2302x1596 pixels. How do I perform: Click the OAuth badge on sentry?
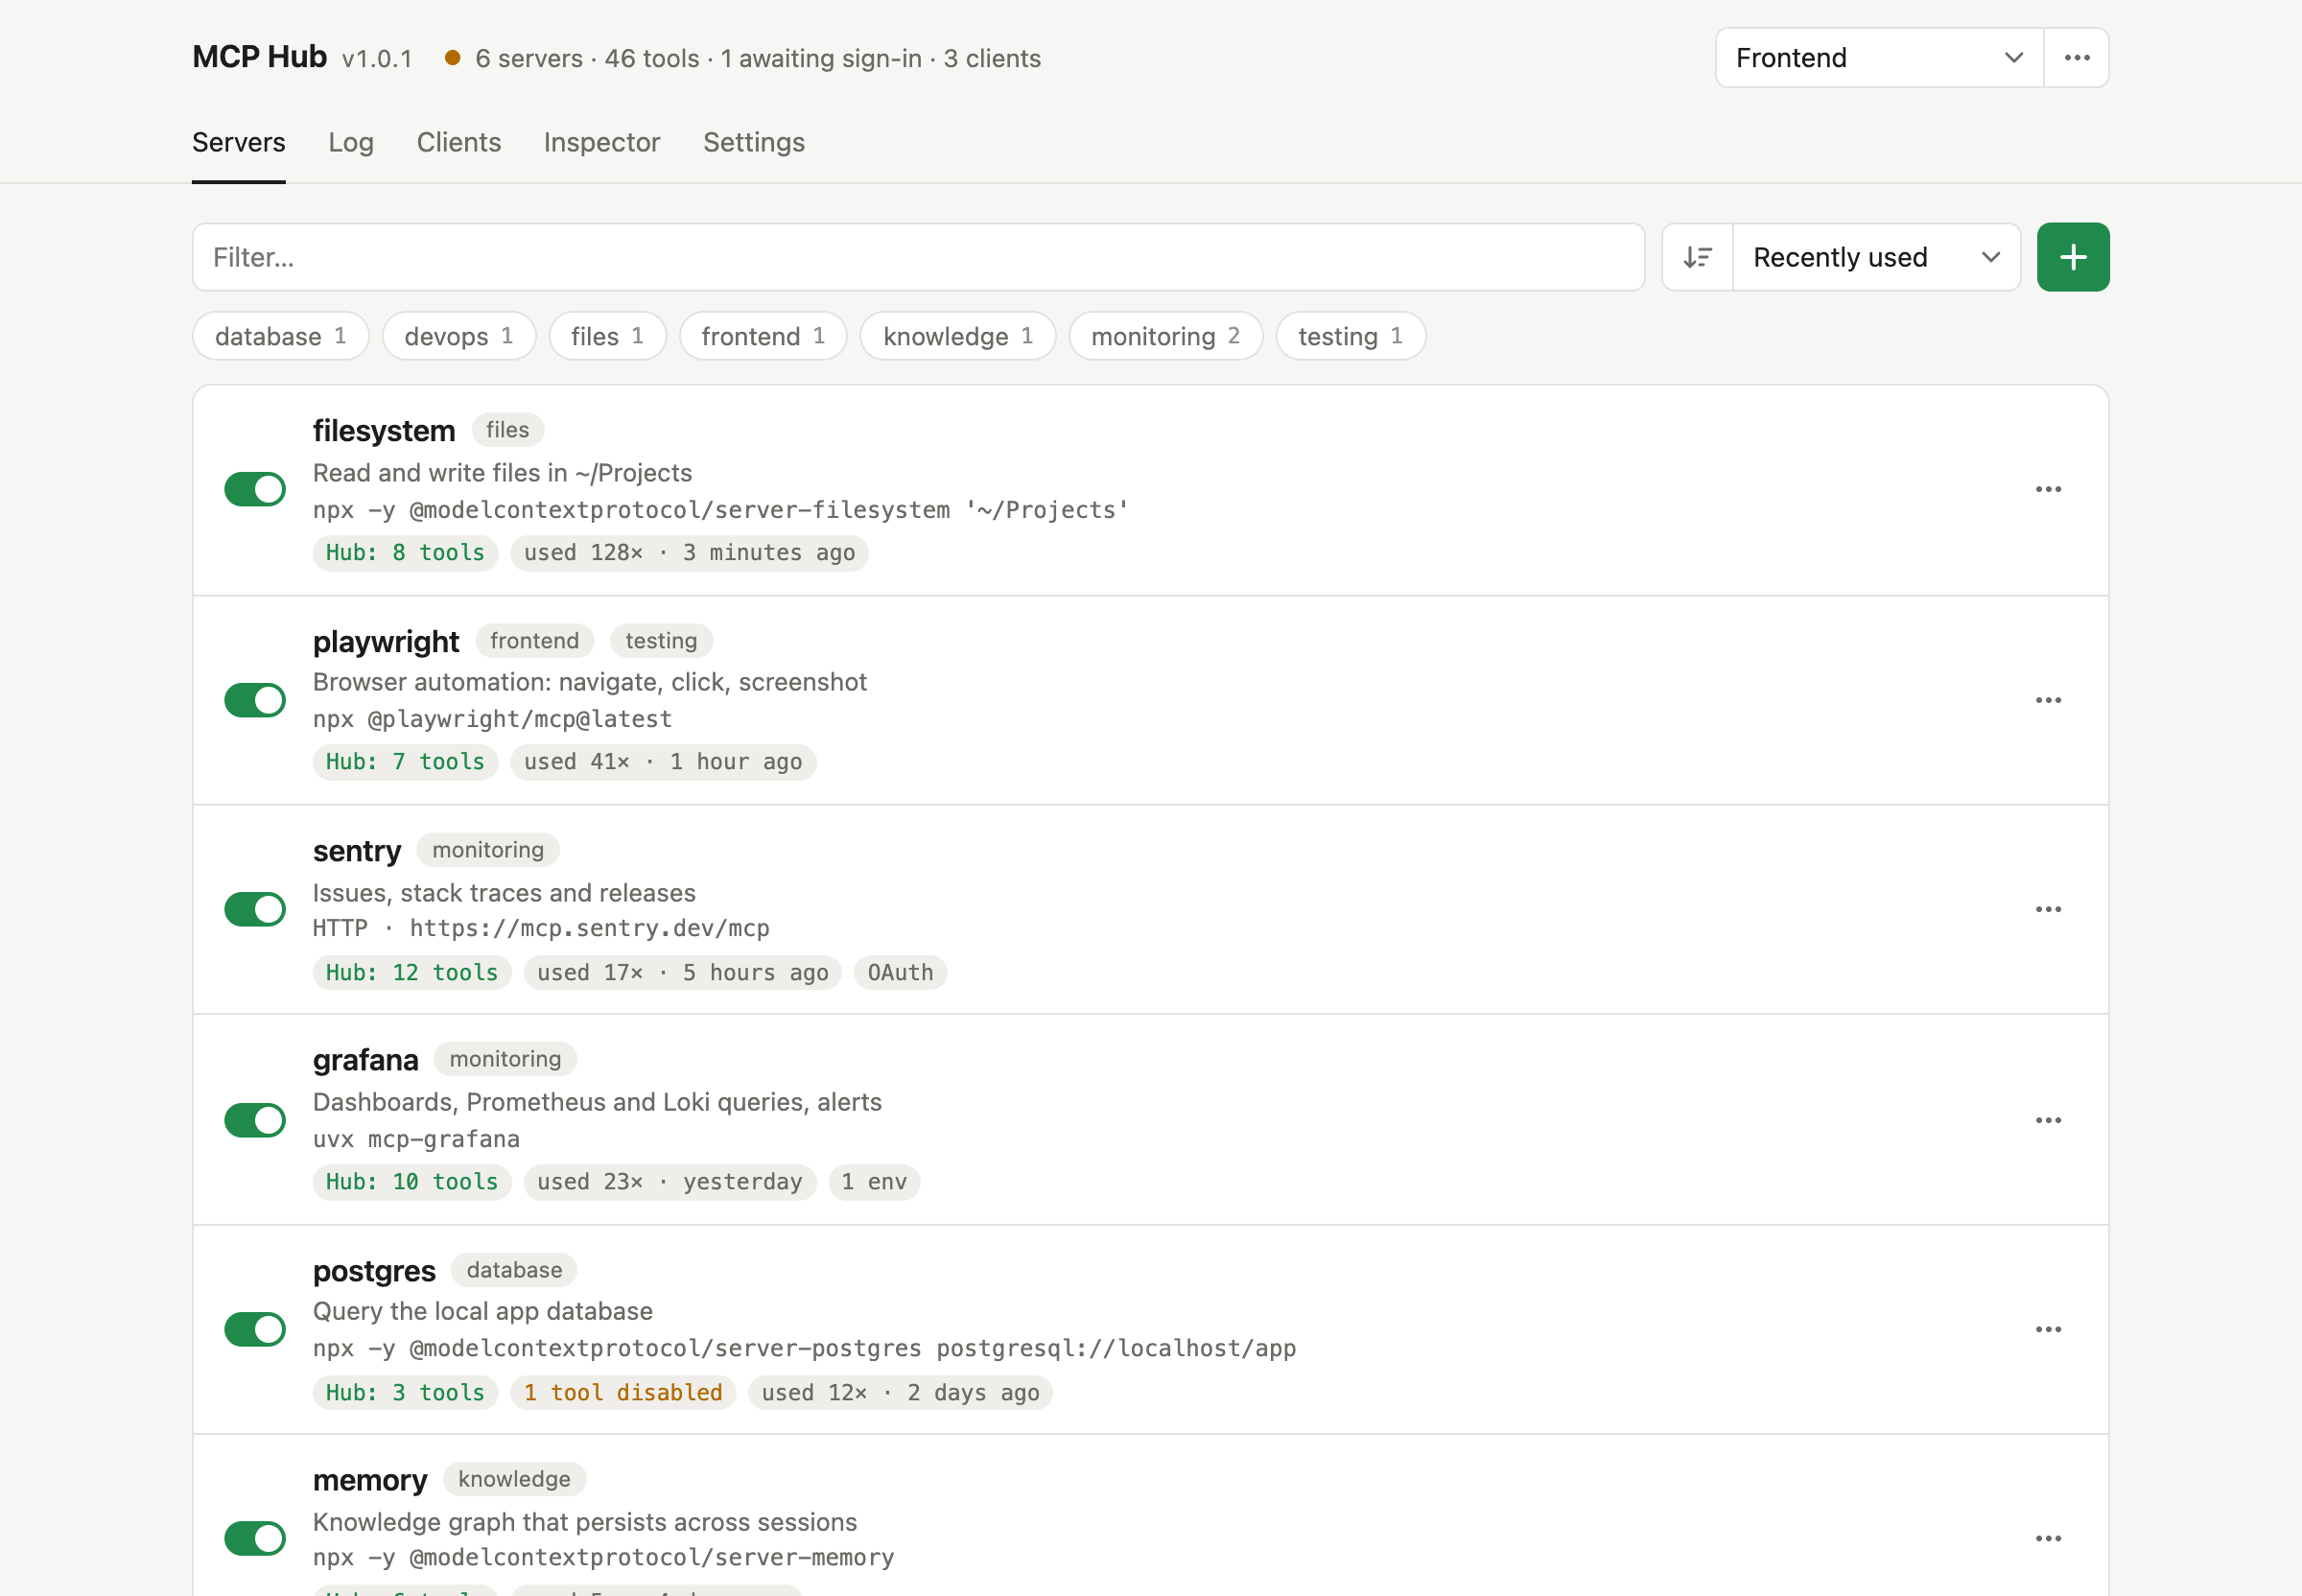[x=900, y=972]
